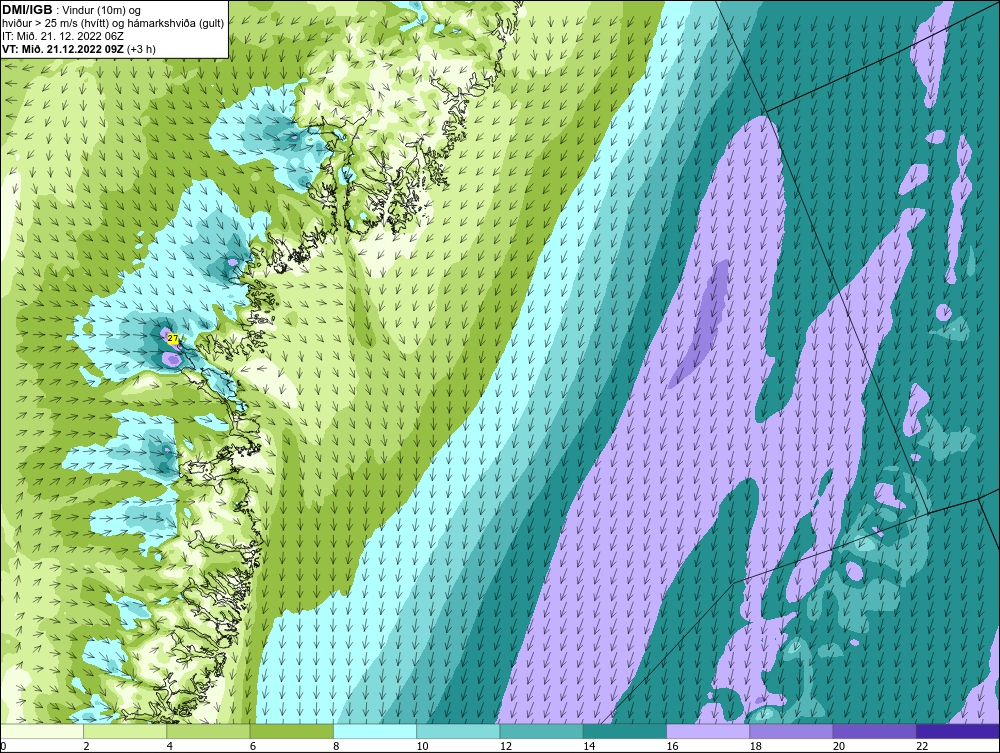Image resolution: width=1000 pixels, height=753 pixels.
Task: Click the 18-20 m/s purple legend swatch
Action: (x=791, y=731)
